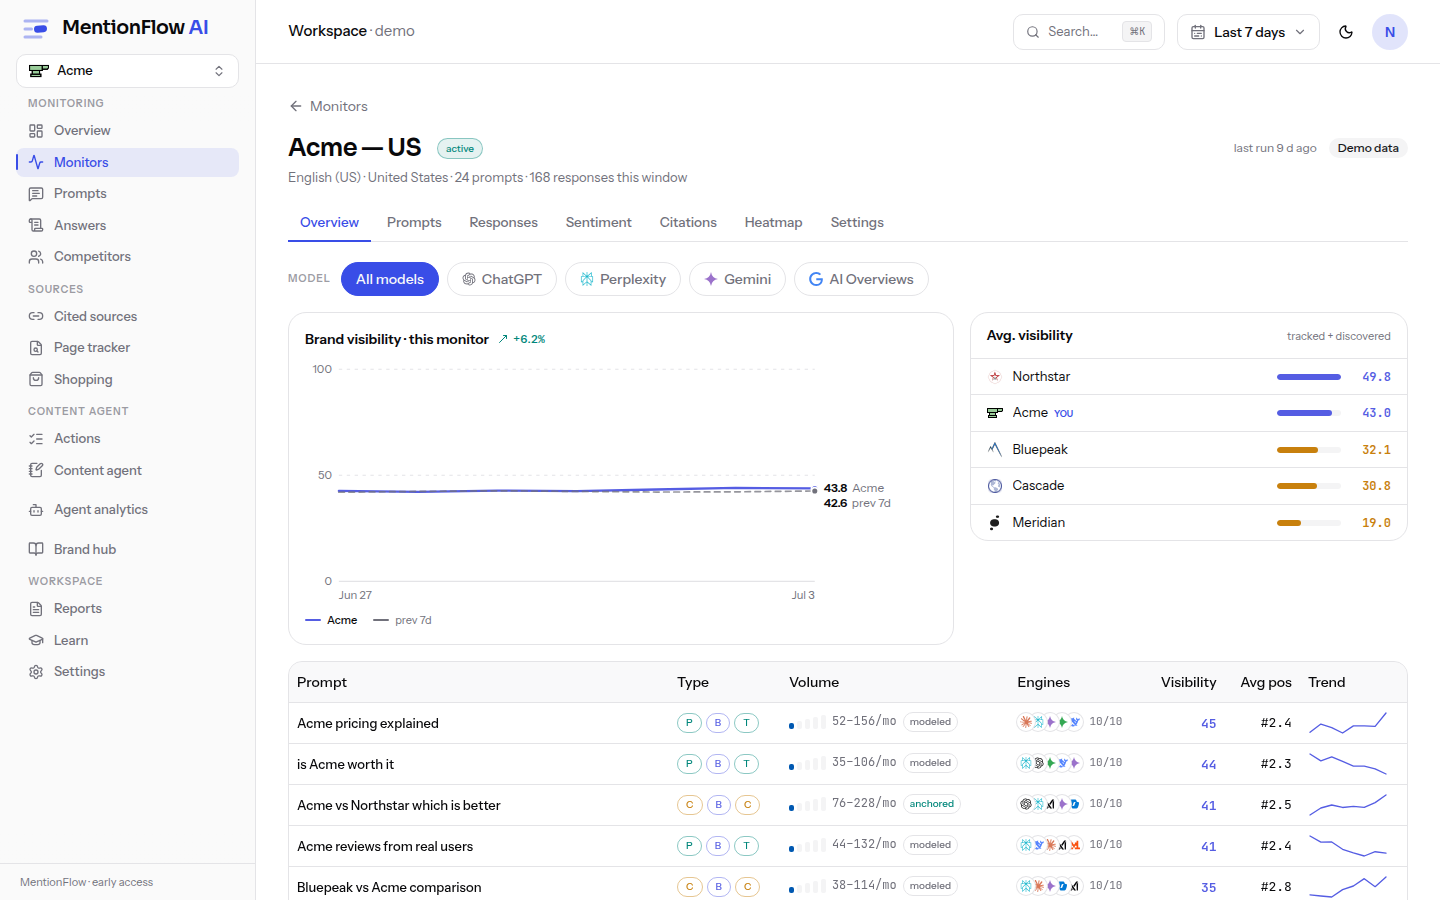Click the Cited sources link icon
The image size is (1440, 900).
pyautogui.click(x=36, y=316)
